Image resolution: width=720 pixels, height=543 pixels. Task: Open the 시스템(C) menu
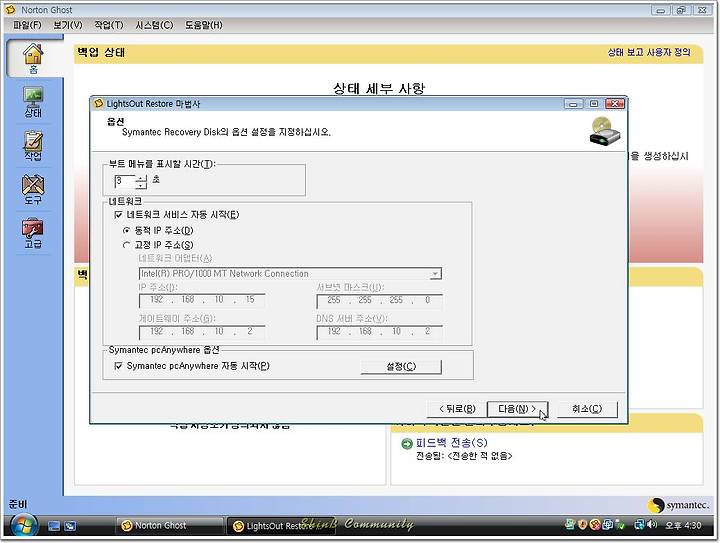coord(154,25)
